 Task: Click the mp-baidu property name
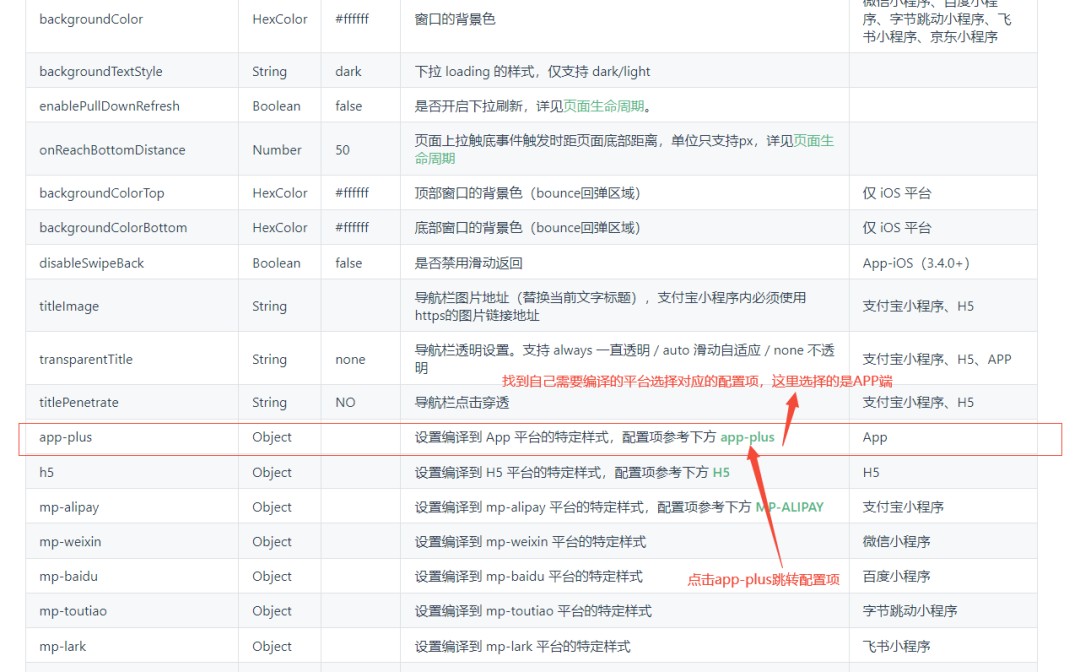[x=66, y=576]
